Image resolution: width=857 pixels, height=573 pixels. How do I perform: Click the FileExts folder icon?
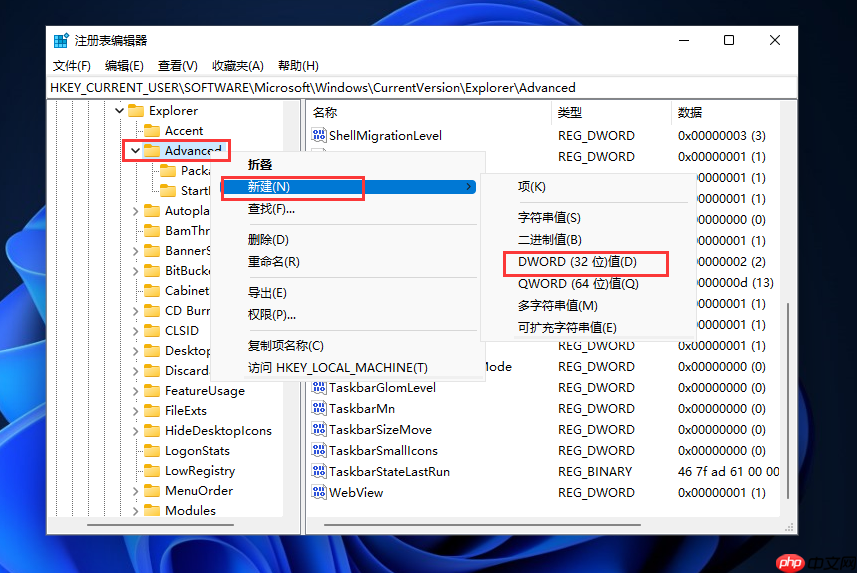[x=151, y=411]
